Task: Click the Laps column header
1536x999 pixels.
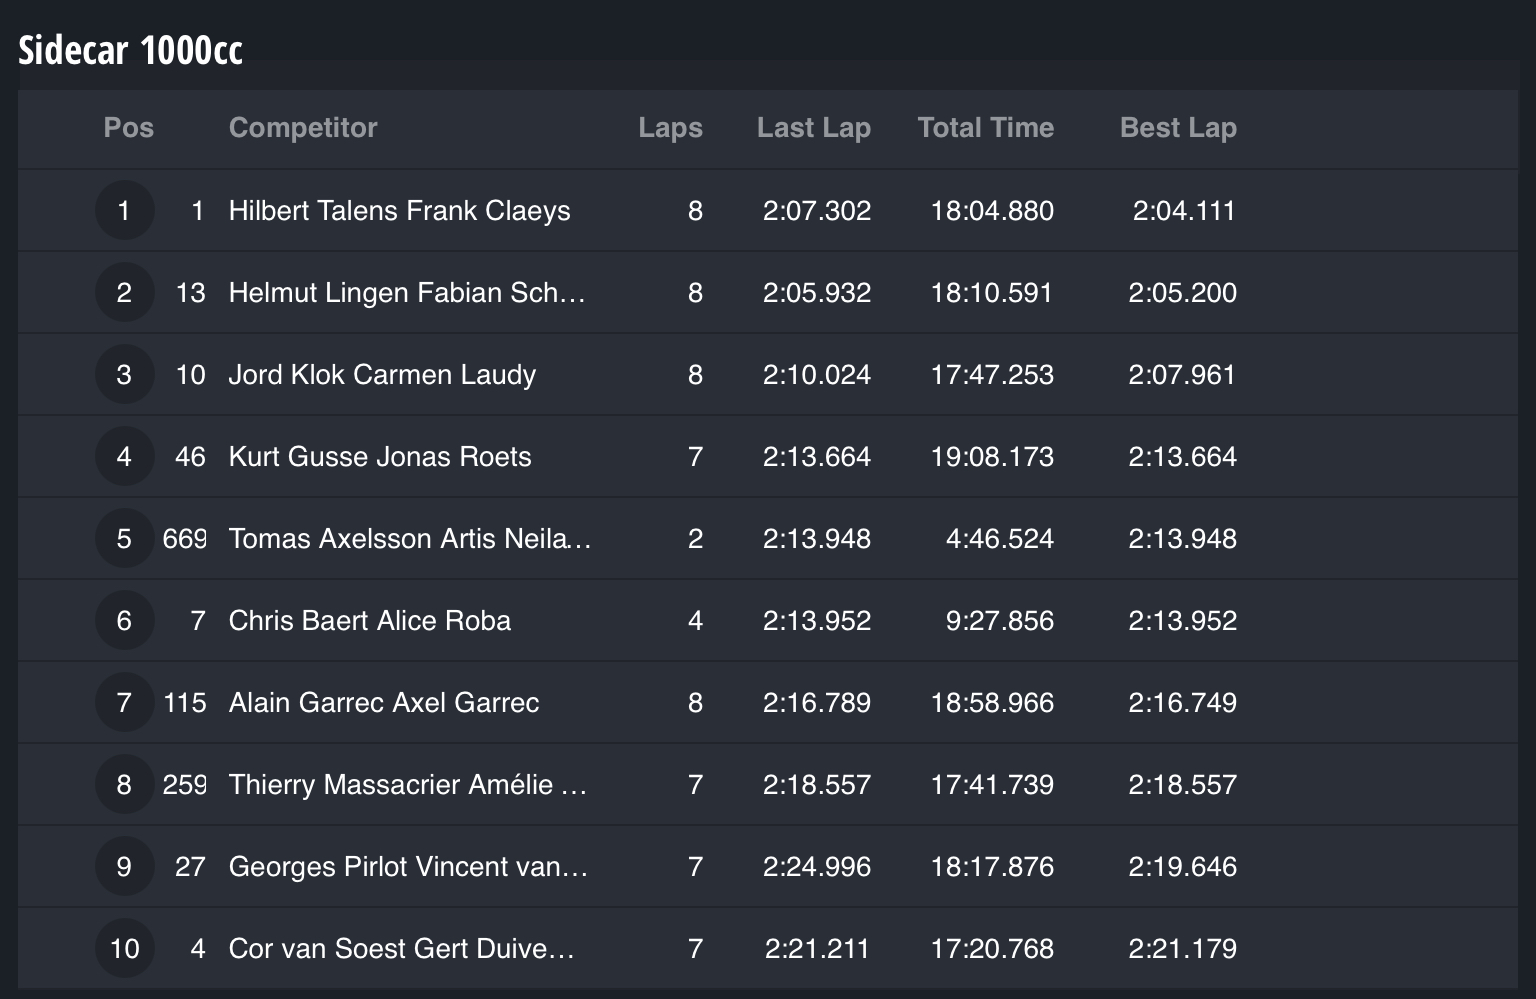Action: tap(670, 127)
